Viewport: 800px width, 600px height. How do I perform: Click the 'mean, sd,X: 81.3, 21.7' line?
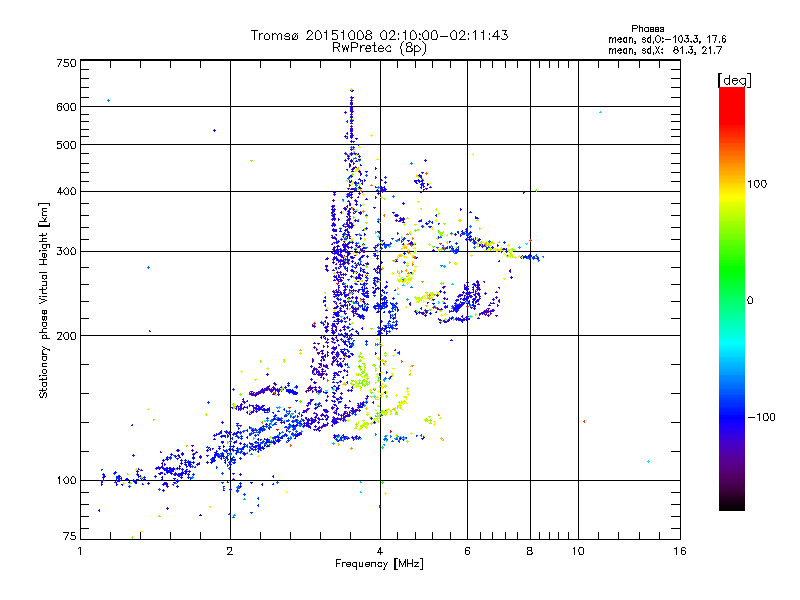(x=665, y=50)
